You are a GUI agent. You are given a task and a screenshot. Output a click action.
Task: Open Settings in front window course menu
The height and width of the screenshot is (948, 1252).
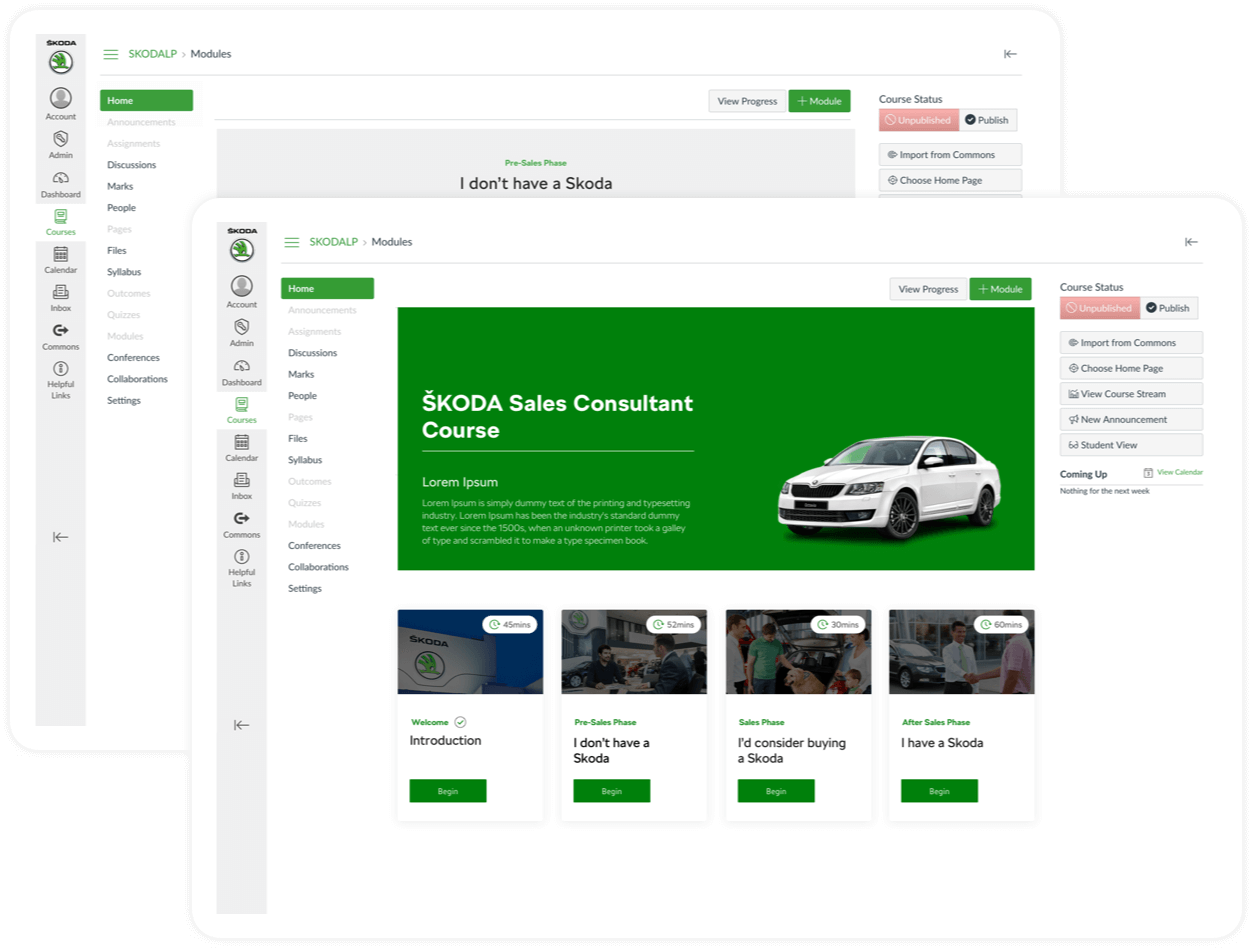[x=305, y=589]
